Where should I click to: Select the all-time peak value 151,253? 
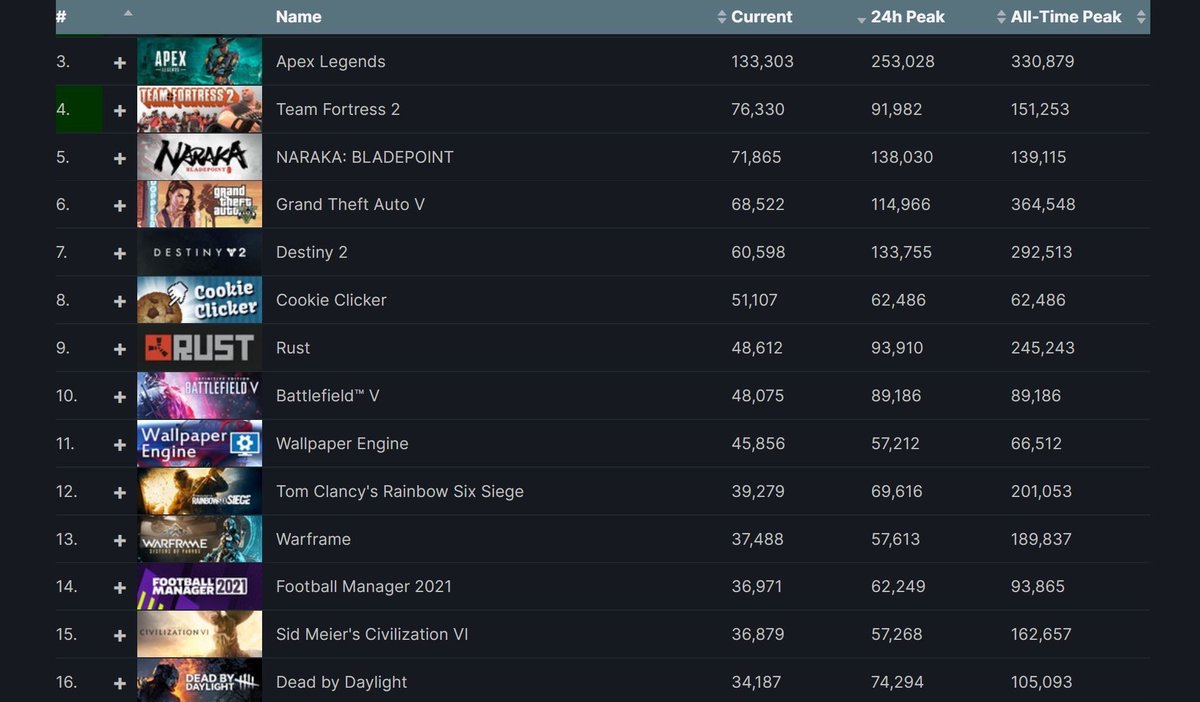pos(1040,110)
